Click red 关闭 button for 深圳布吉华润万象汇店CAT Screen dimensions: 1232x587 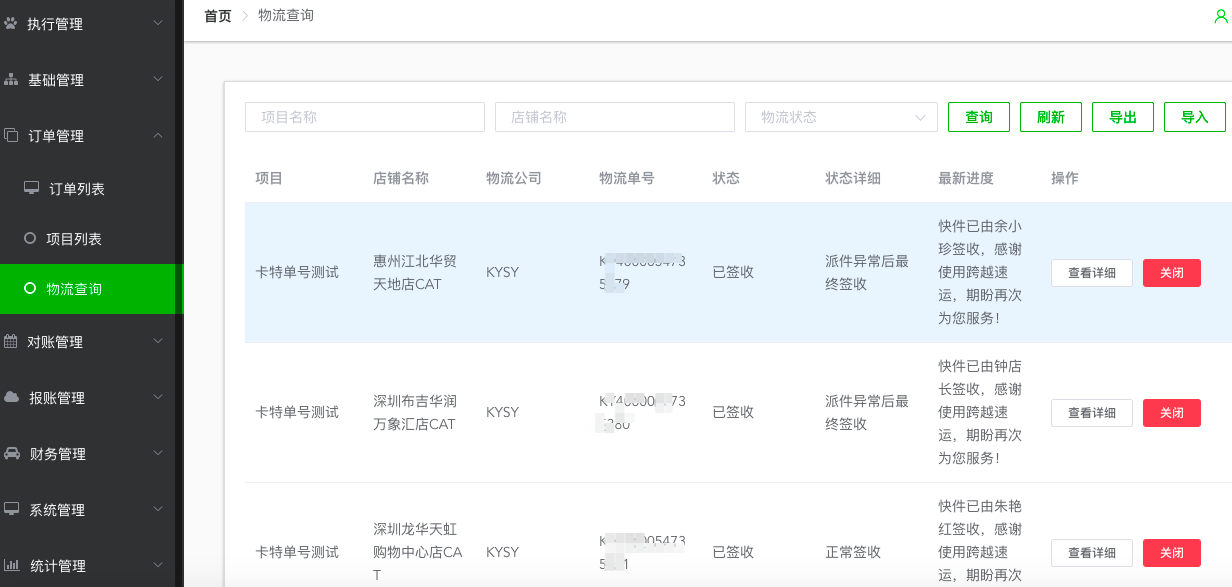[1171, 413]
